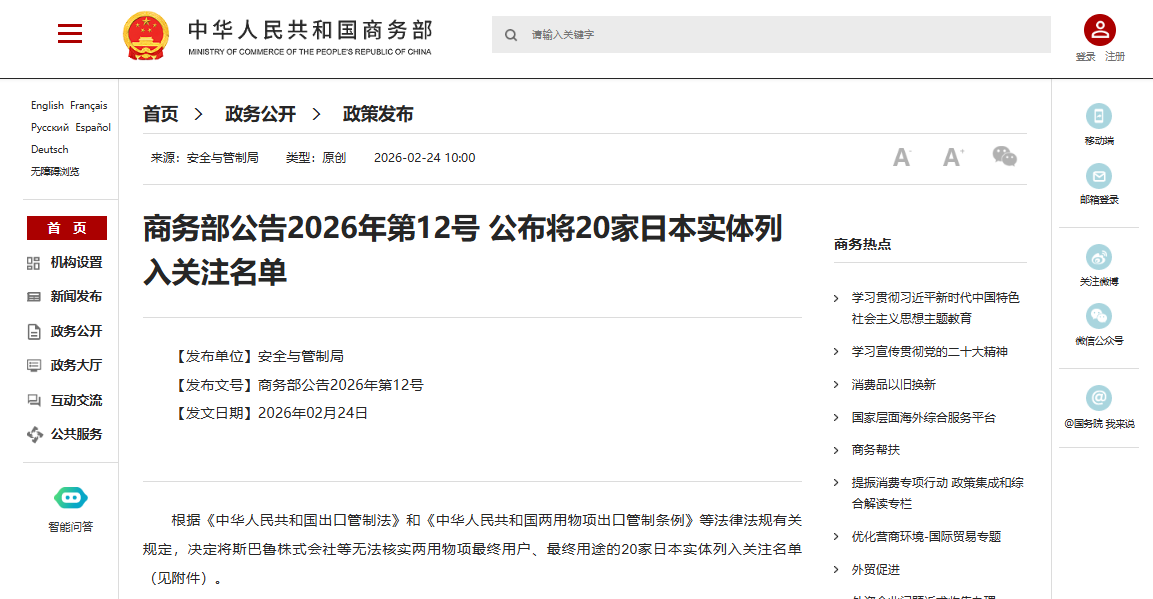Click the search magnifier icon
1153x599 pixels.
[x=511, y=34]
